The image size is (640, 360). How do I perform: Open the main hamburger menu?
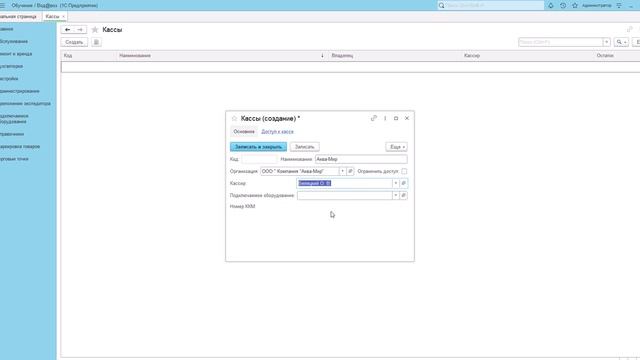tap(2, 5)
